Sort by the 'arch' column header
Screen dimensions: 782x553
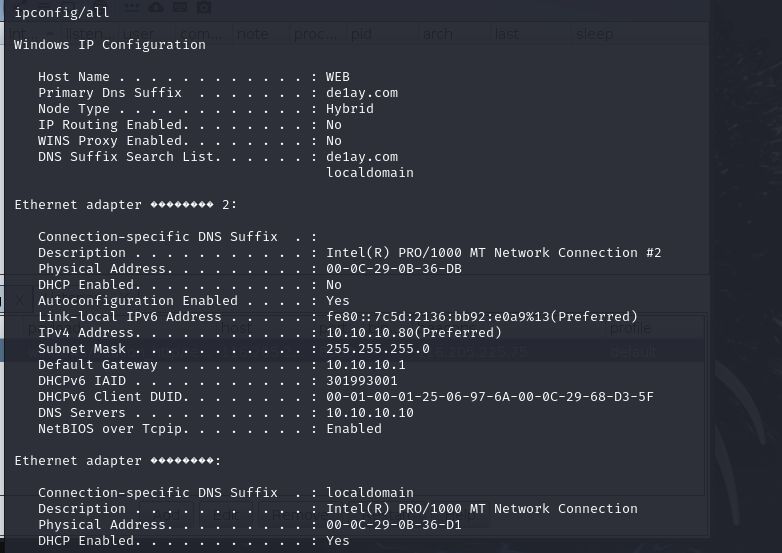437,34
